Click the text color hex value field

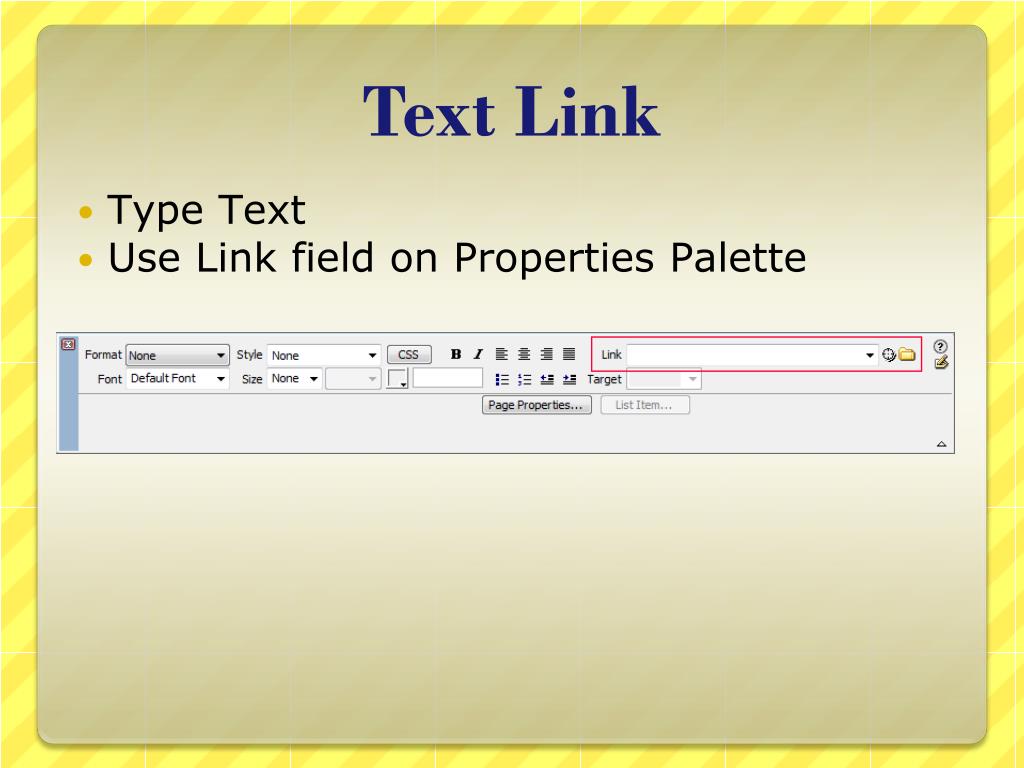[x=448, y=378]
